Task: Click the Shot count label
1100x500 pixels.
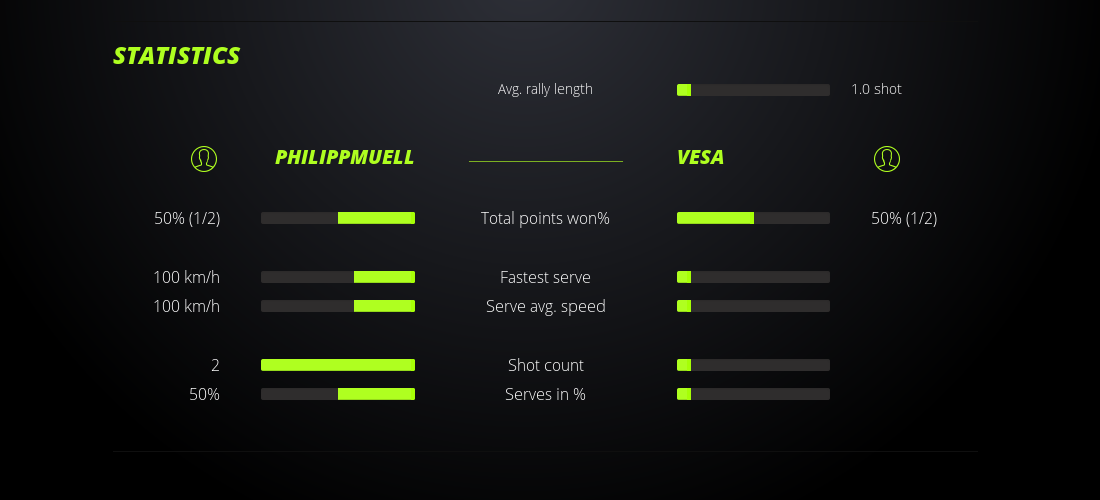Action: (x=545, y=365)
